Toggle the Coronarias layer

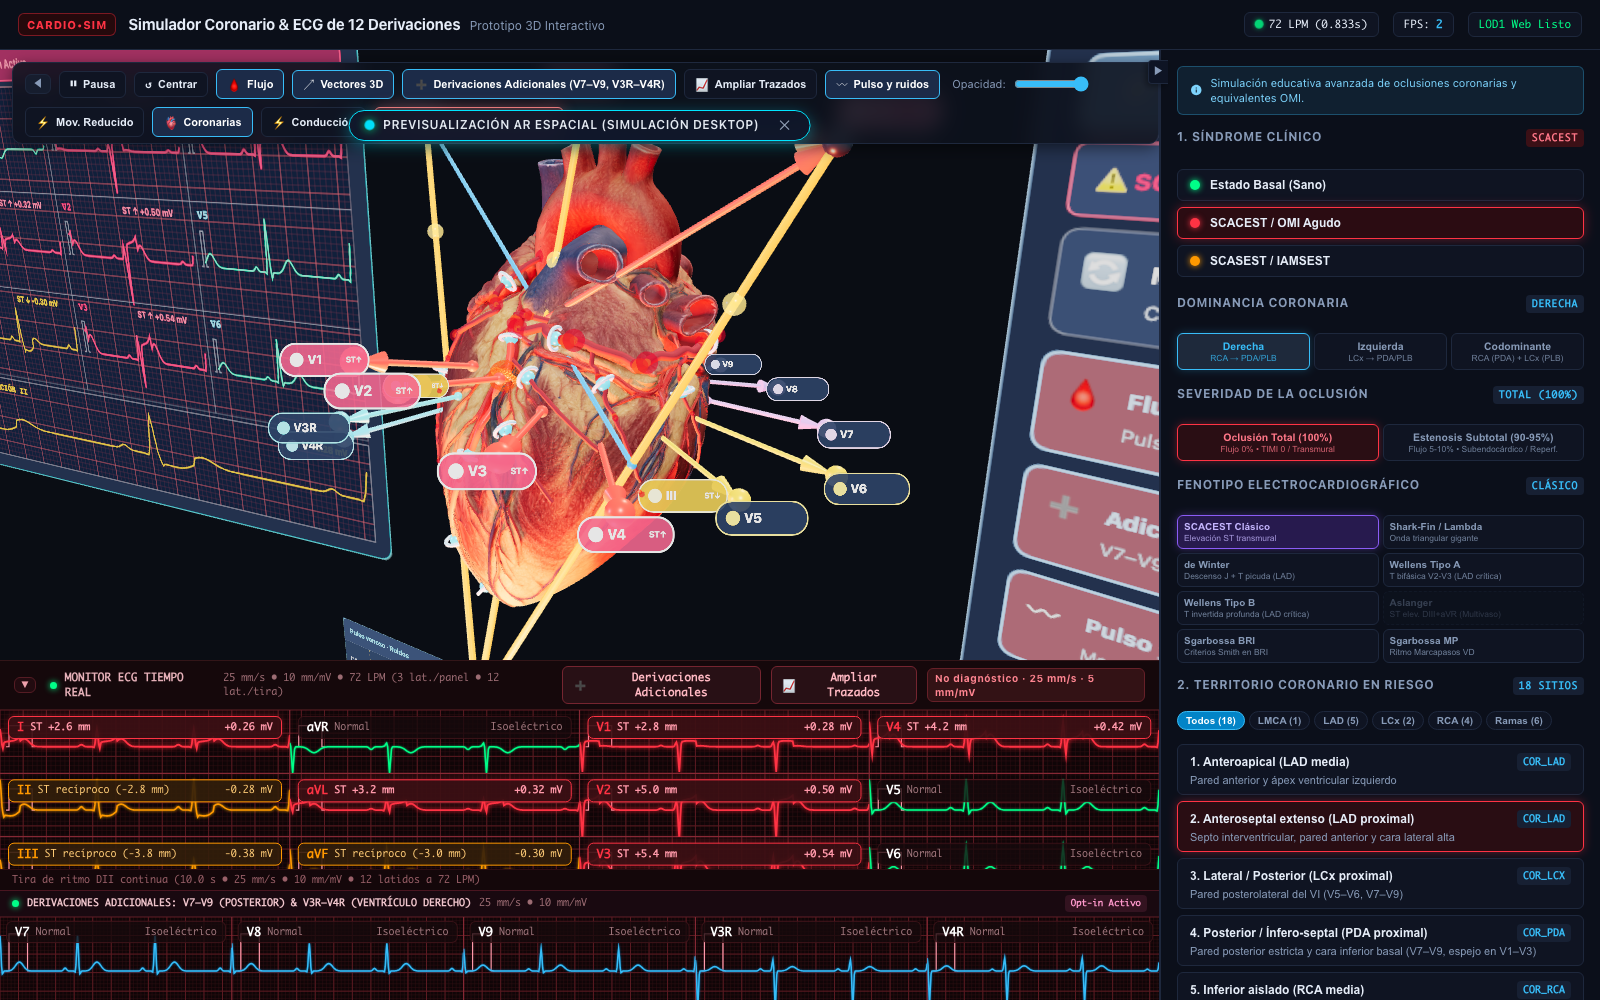pos(203,122)
